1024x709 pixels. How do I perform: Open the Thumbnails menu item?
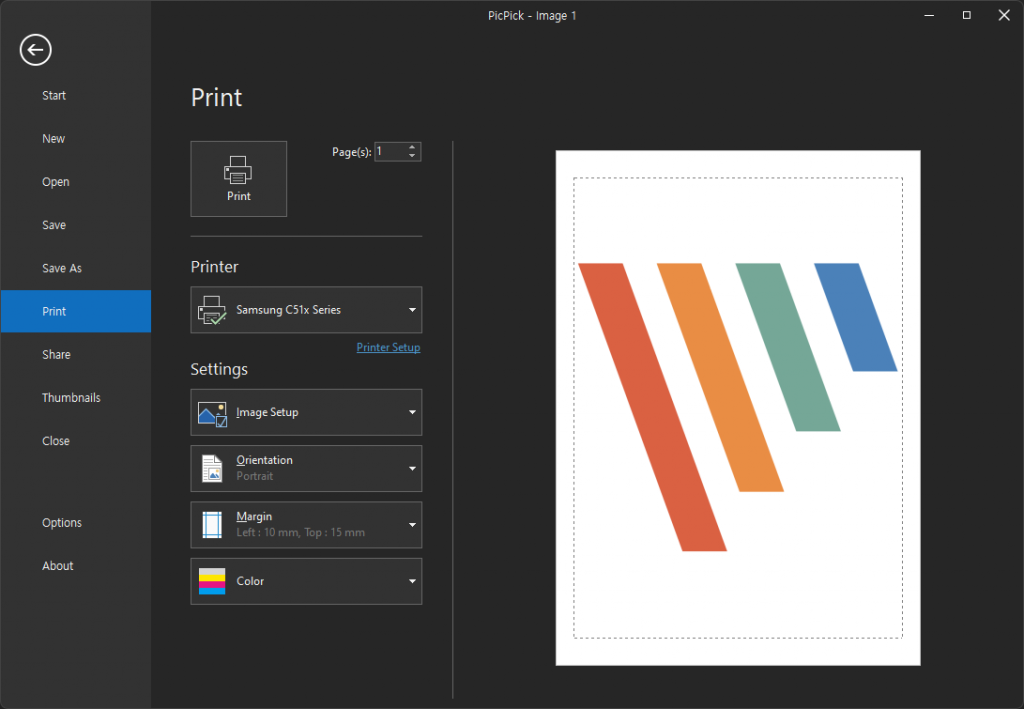[71, 397]
